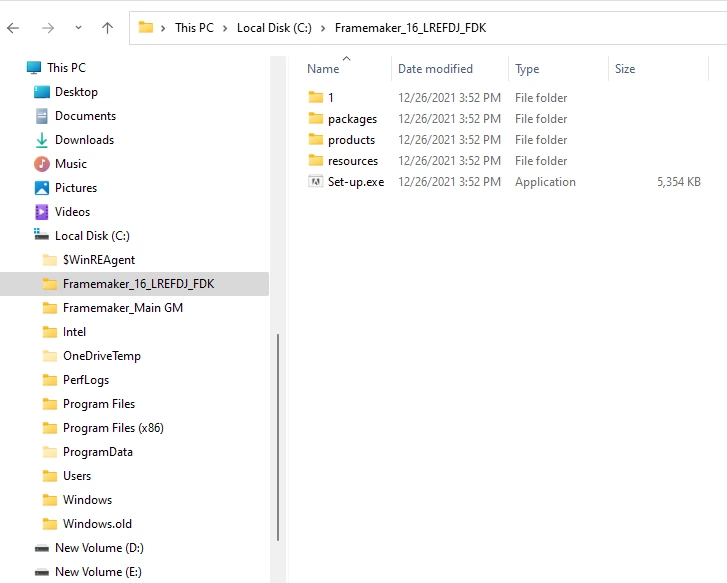The image size is (727, 583).
Task: Sort by the Size column header
Action: 625,69
